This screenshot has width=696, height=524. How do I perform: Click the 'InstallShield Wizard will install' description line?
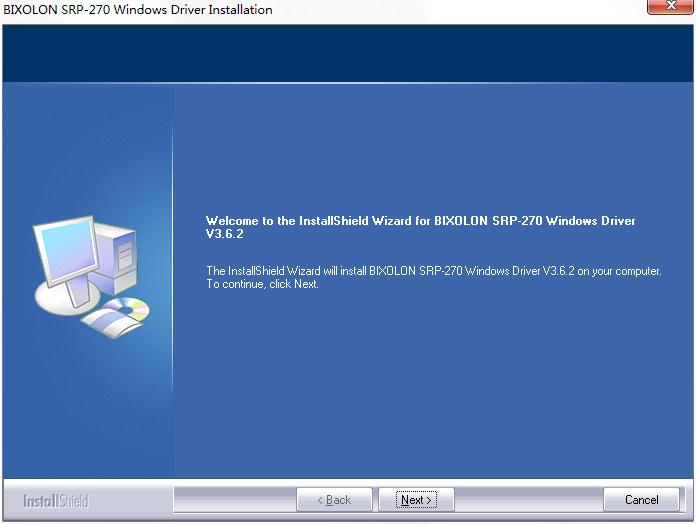click(433, 271)
